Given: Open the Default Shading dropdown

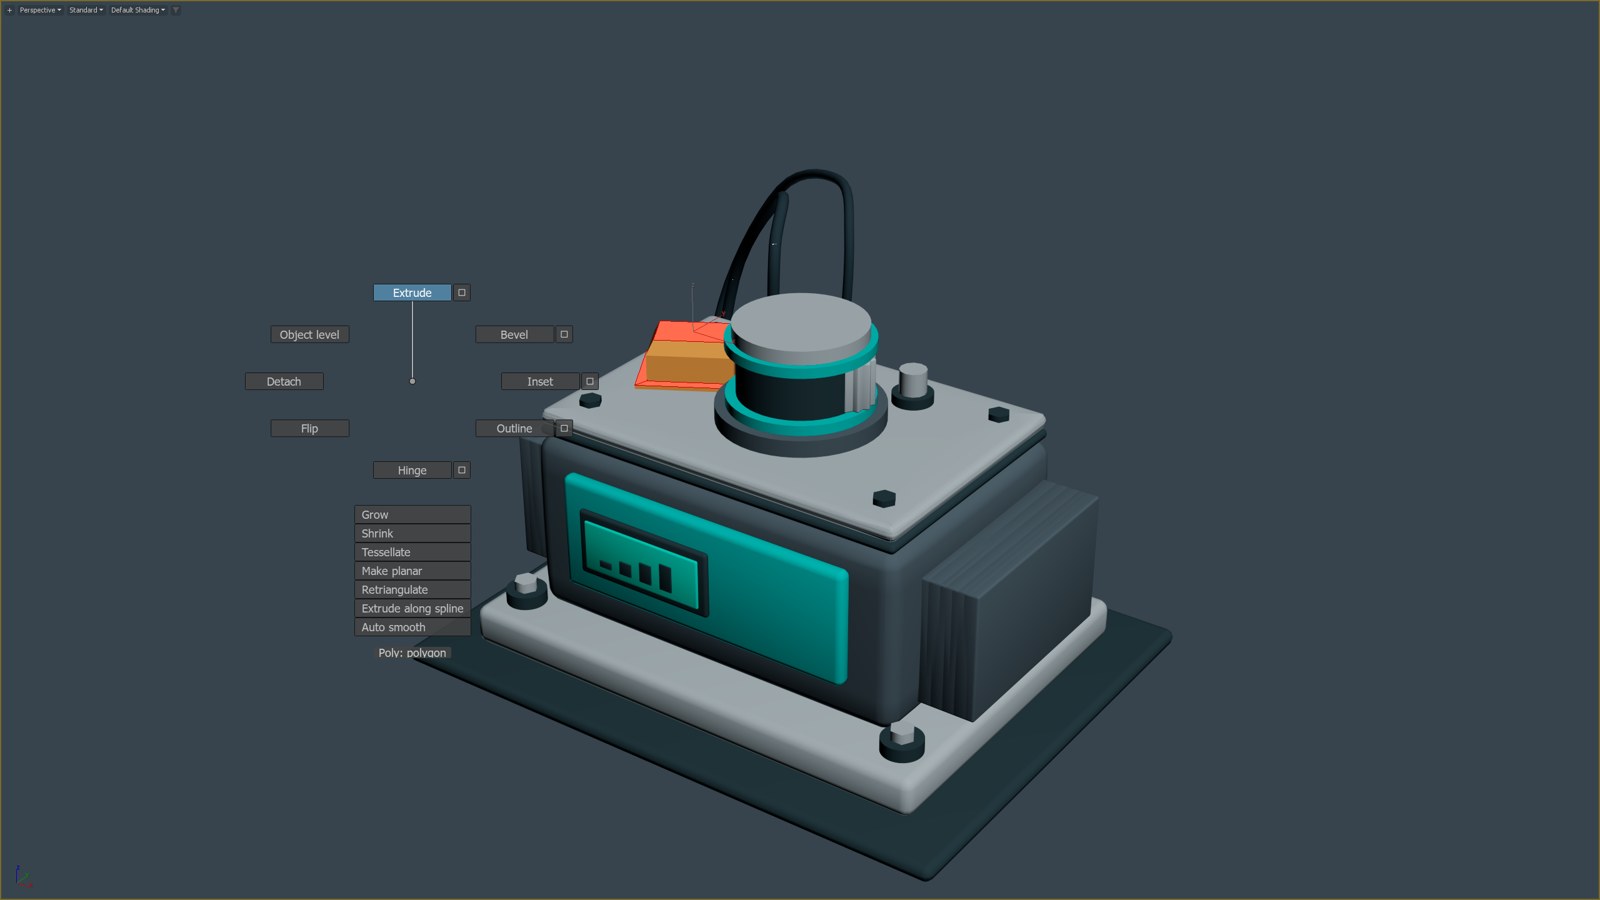Looking at the screenshot, I should coord(138,10).
